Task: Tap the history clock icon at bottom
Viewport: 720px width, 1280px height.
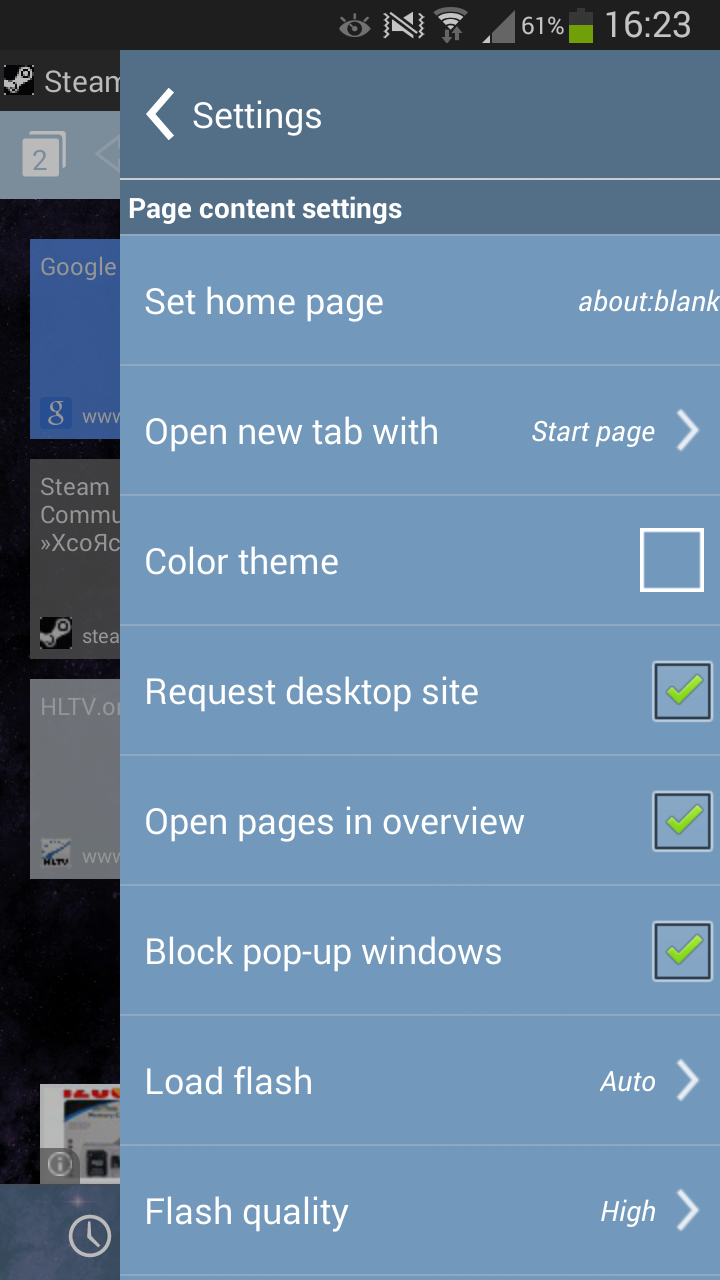Action: [90, 1236]
